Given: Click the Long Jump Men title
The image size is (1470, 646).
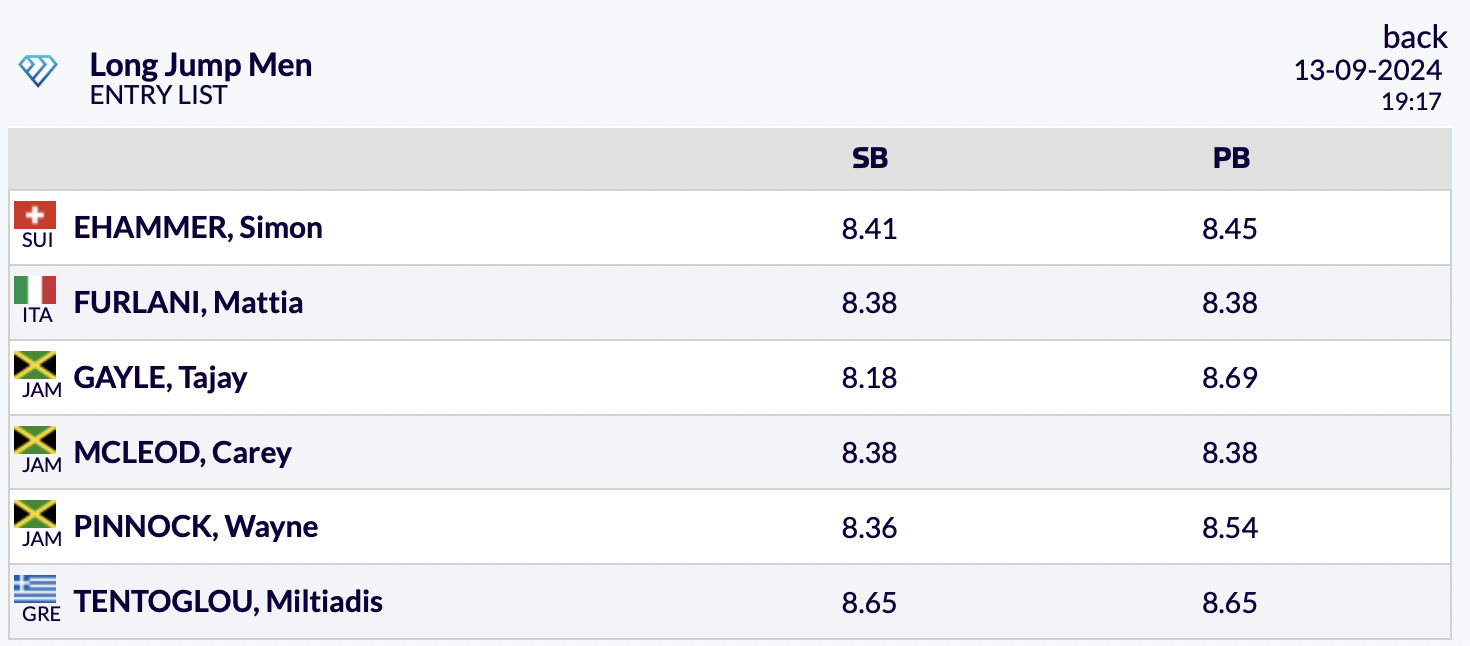Looking at the screenshot, I should click(201, 66).
